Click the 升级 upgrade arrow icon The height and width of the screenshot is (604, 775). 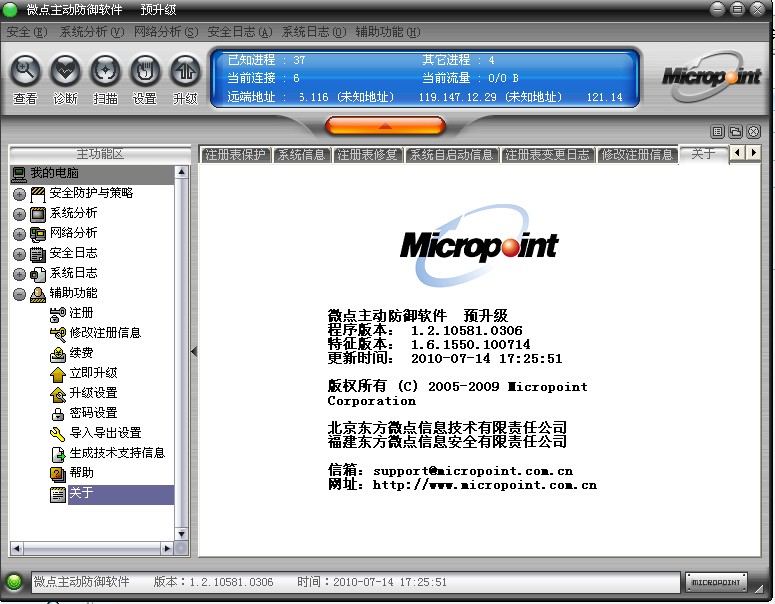[185, 71]
